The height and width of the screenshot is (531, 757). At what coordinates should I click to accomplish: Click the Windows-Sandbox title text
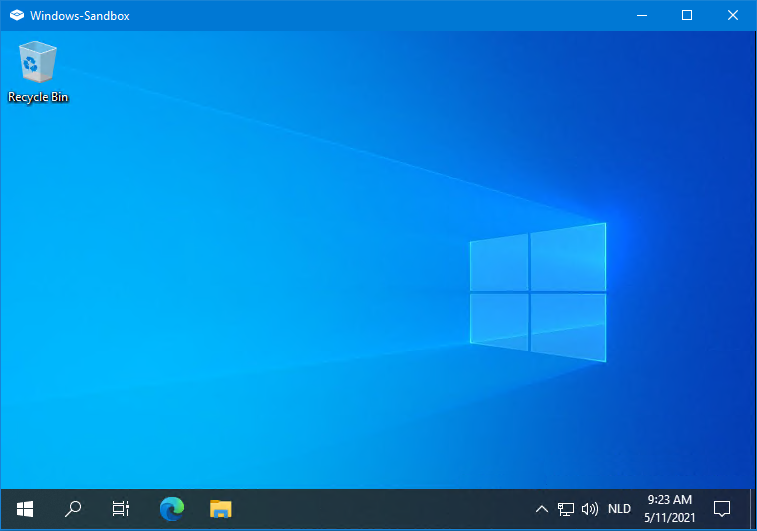tap(80, 16)
